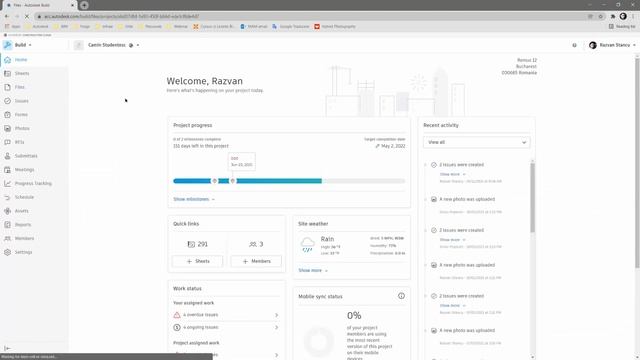Click the browser reload/stop icon
The image size is (640, 360).
(x=27, y=16)
